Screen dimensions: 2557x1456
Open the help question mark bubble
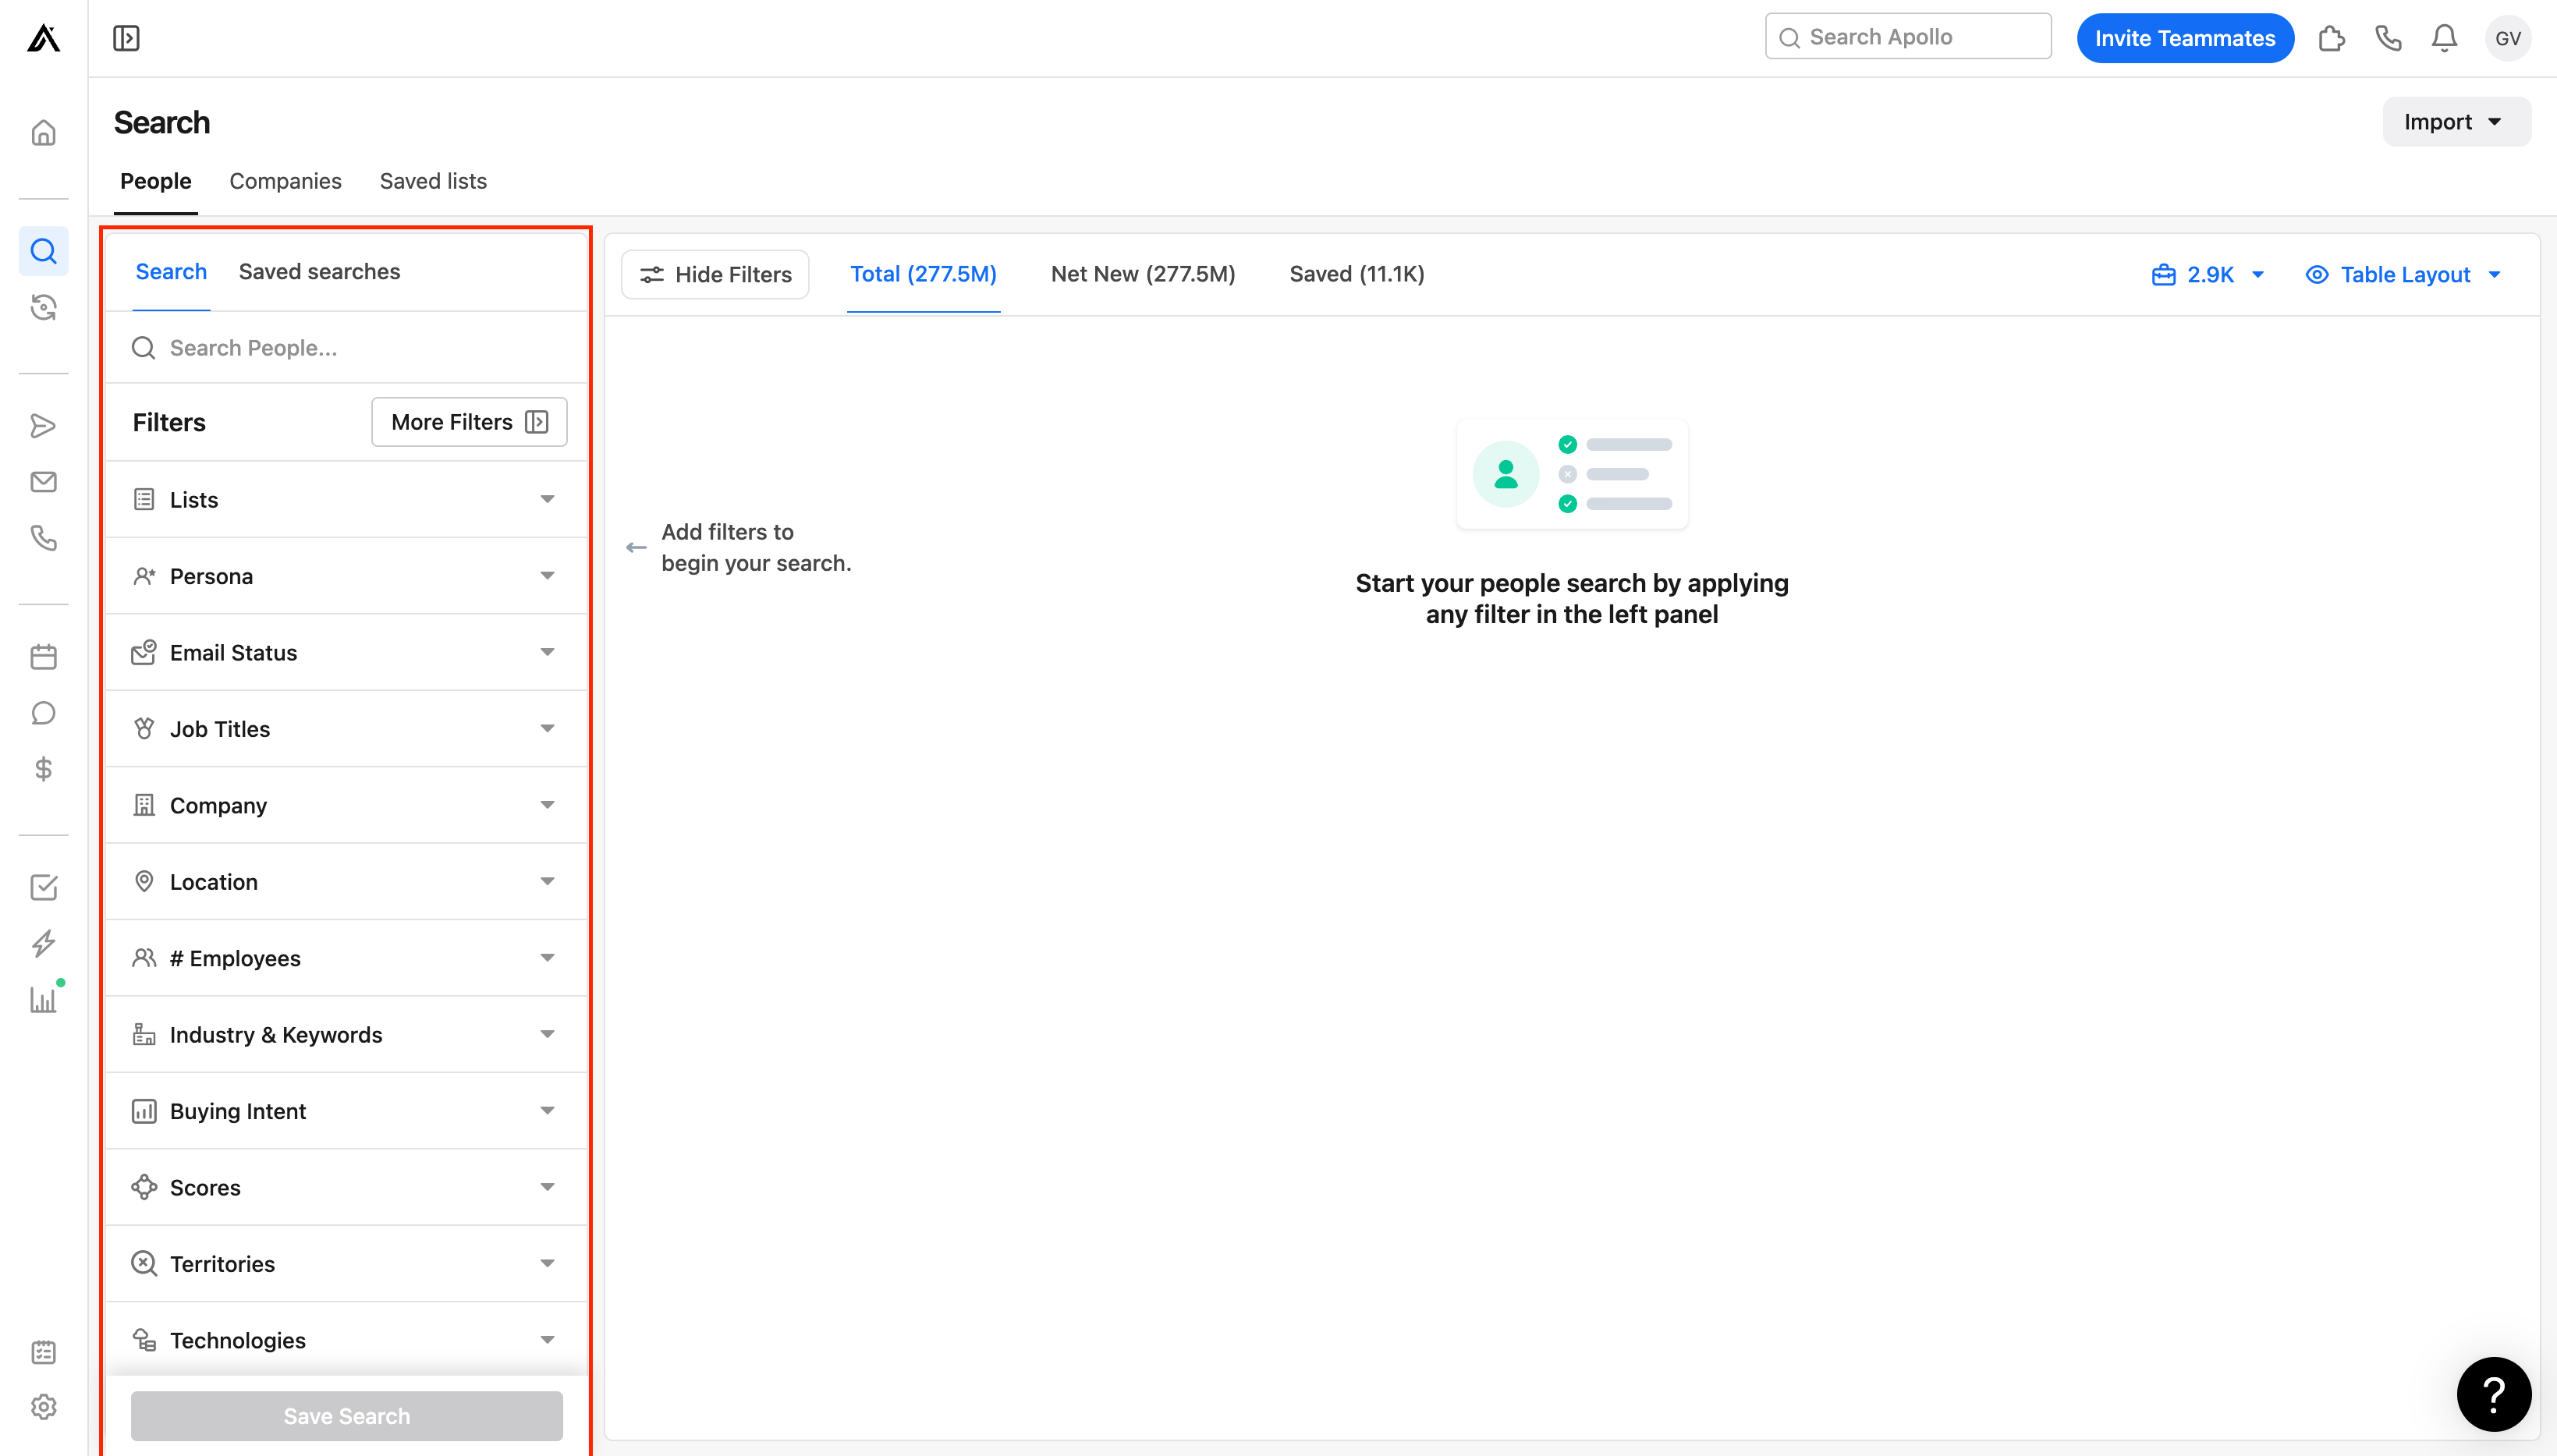[2493, 1394]
